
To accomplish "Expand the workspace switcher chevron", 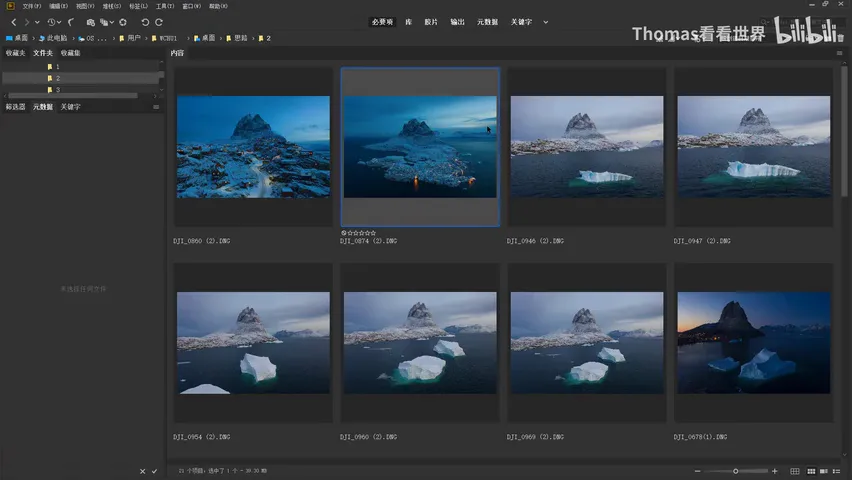I will point(546,22).
